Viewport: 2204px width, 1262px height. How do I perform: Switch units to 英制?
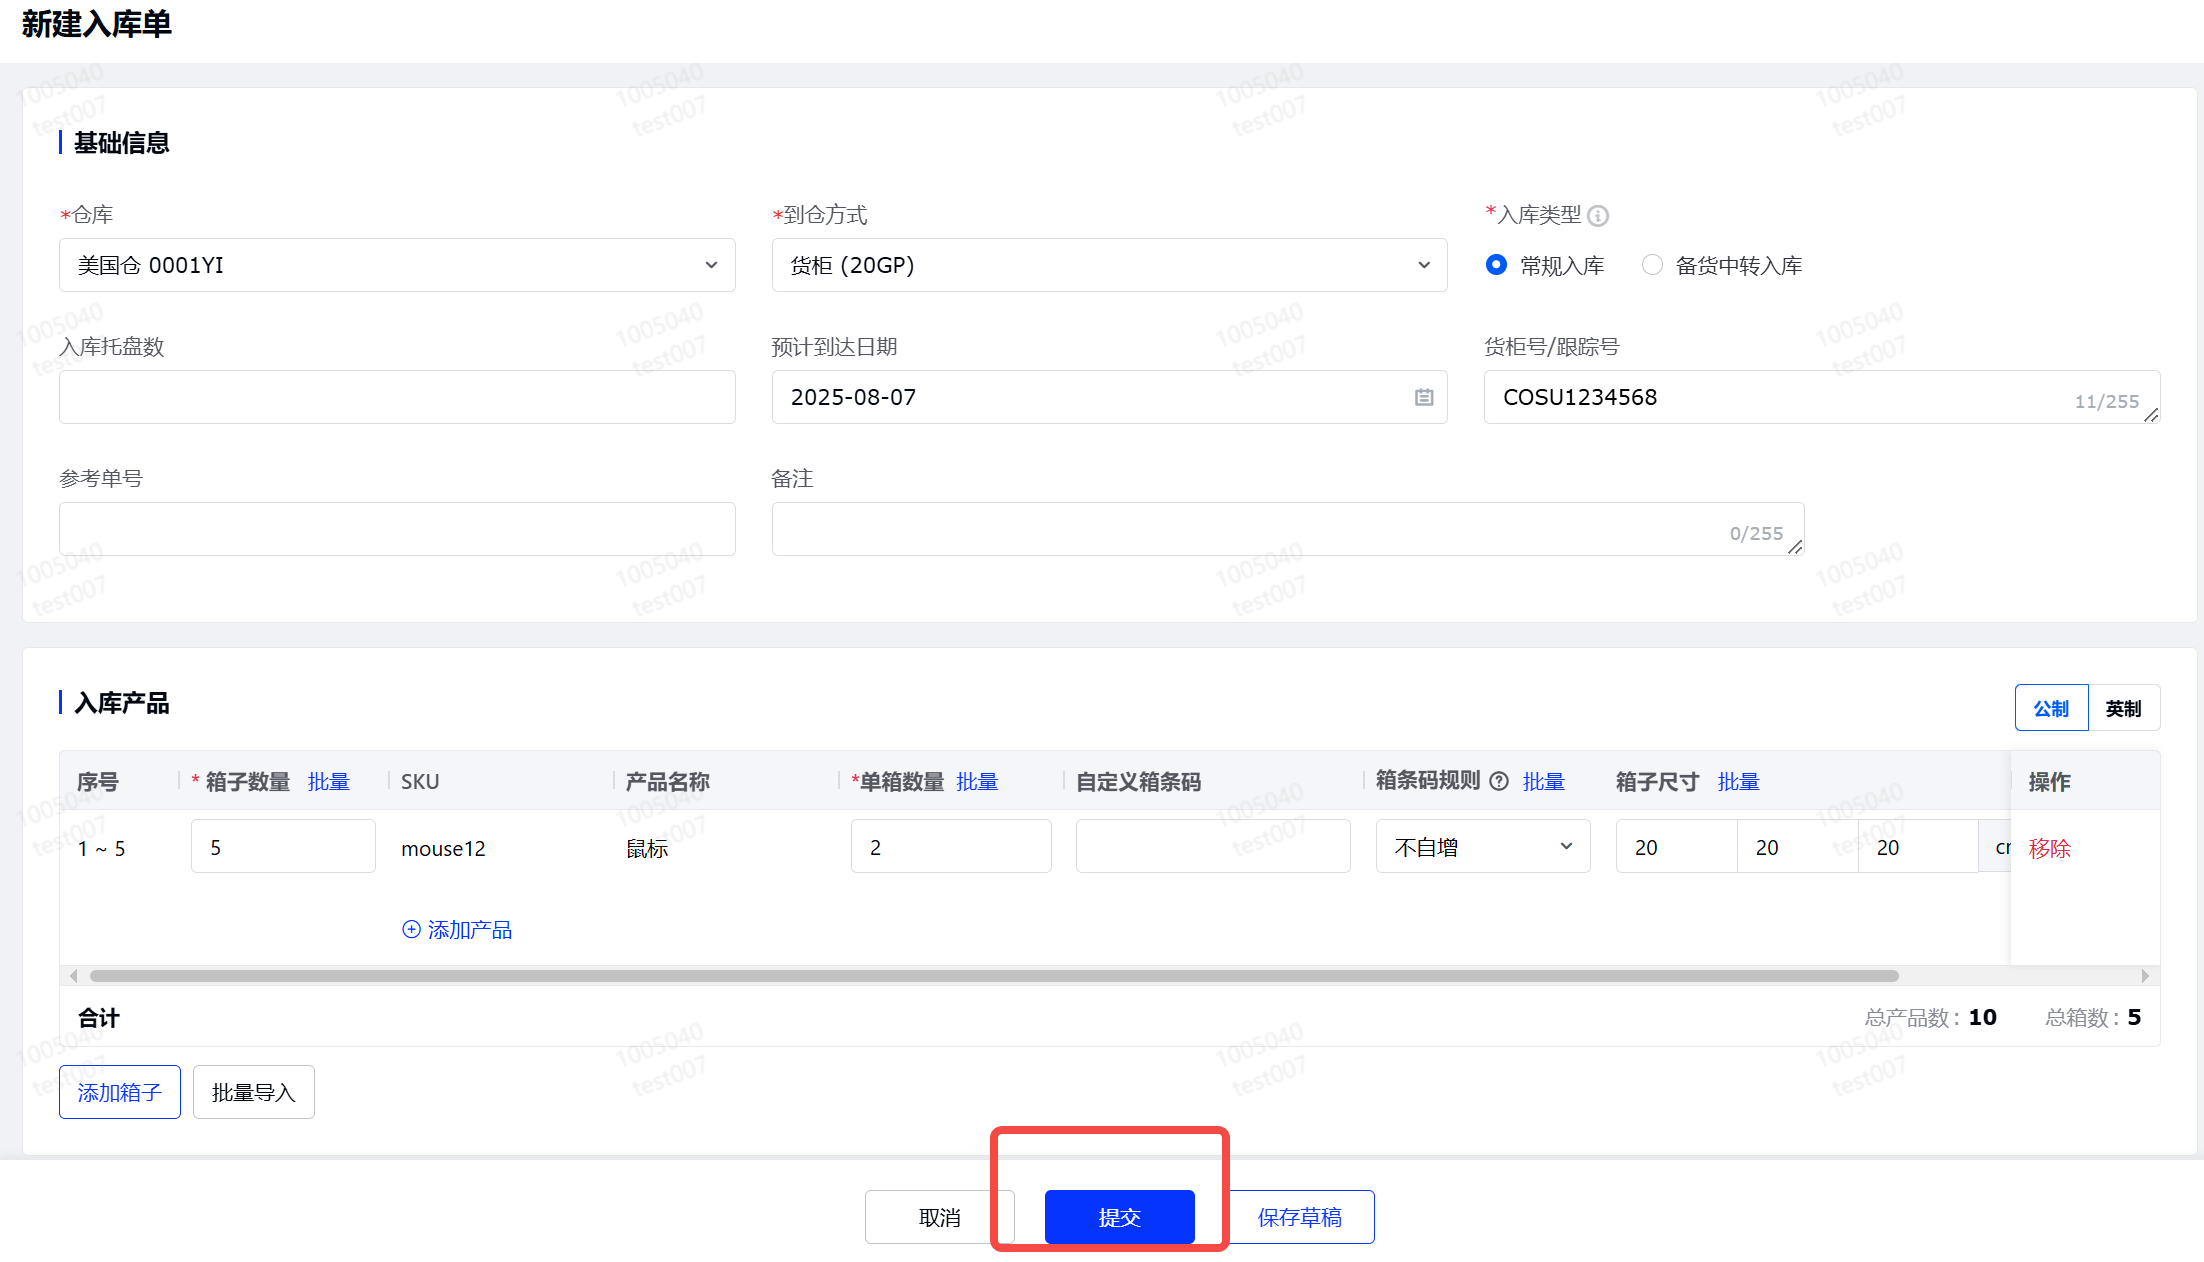tap(2123, 708)
